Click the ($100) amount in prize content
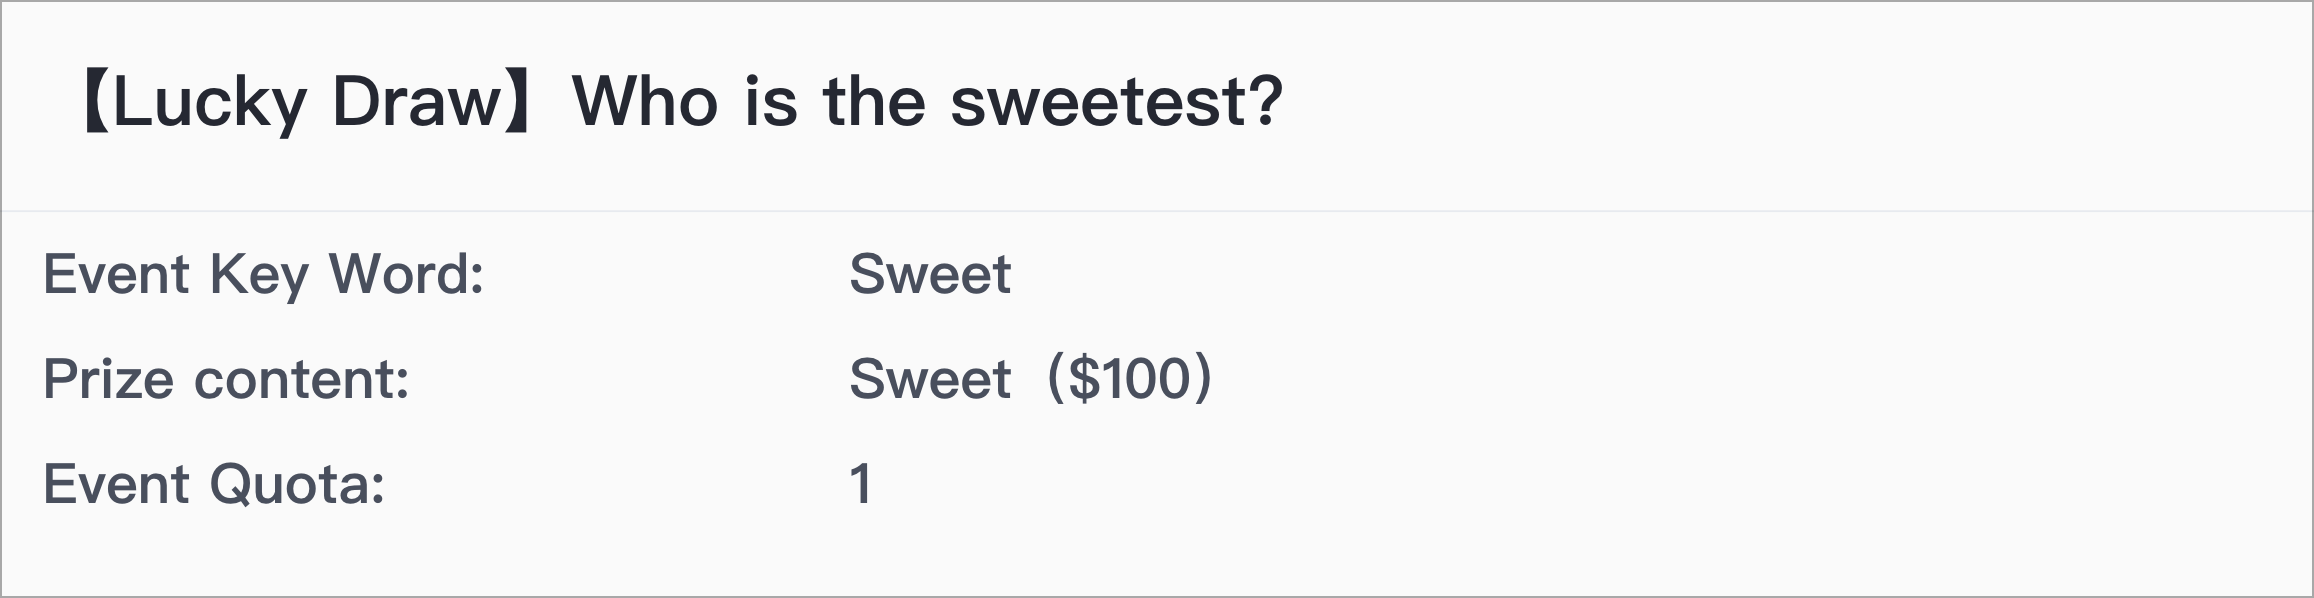This screenshot has height=598, width=2314. (x=1130, y=379)
